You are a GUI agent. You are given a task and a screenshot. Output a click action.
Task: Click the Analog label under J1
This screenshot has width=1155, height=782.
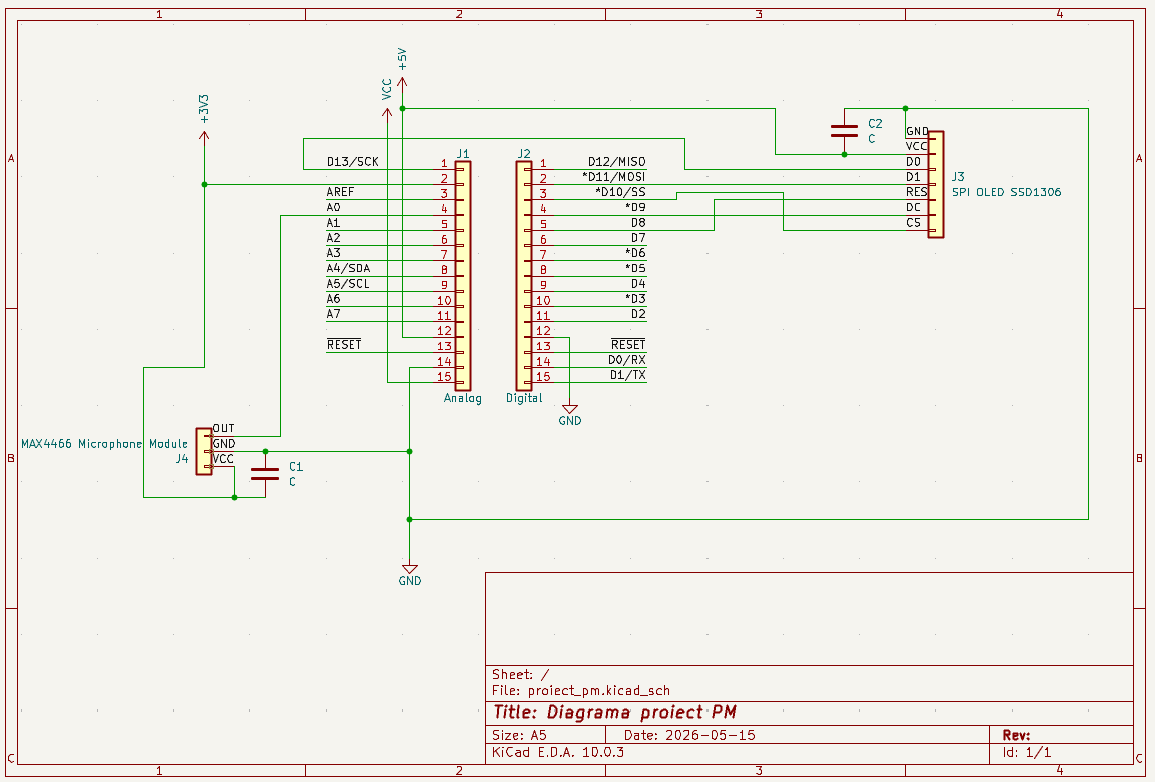pyautogui.click(x=463, y=398)
